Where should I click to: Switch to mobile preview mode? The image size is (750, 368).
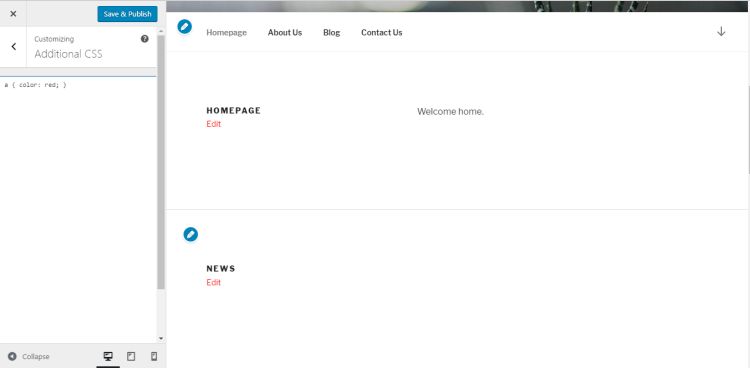(x=154, y=357)
